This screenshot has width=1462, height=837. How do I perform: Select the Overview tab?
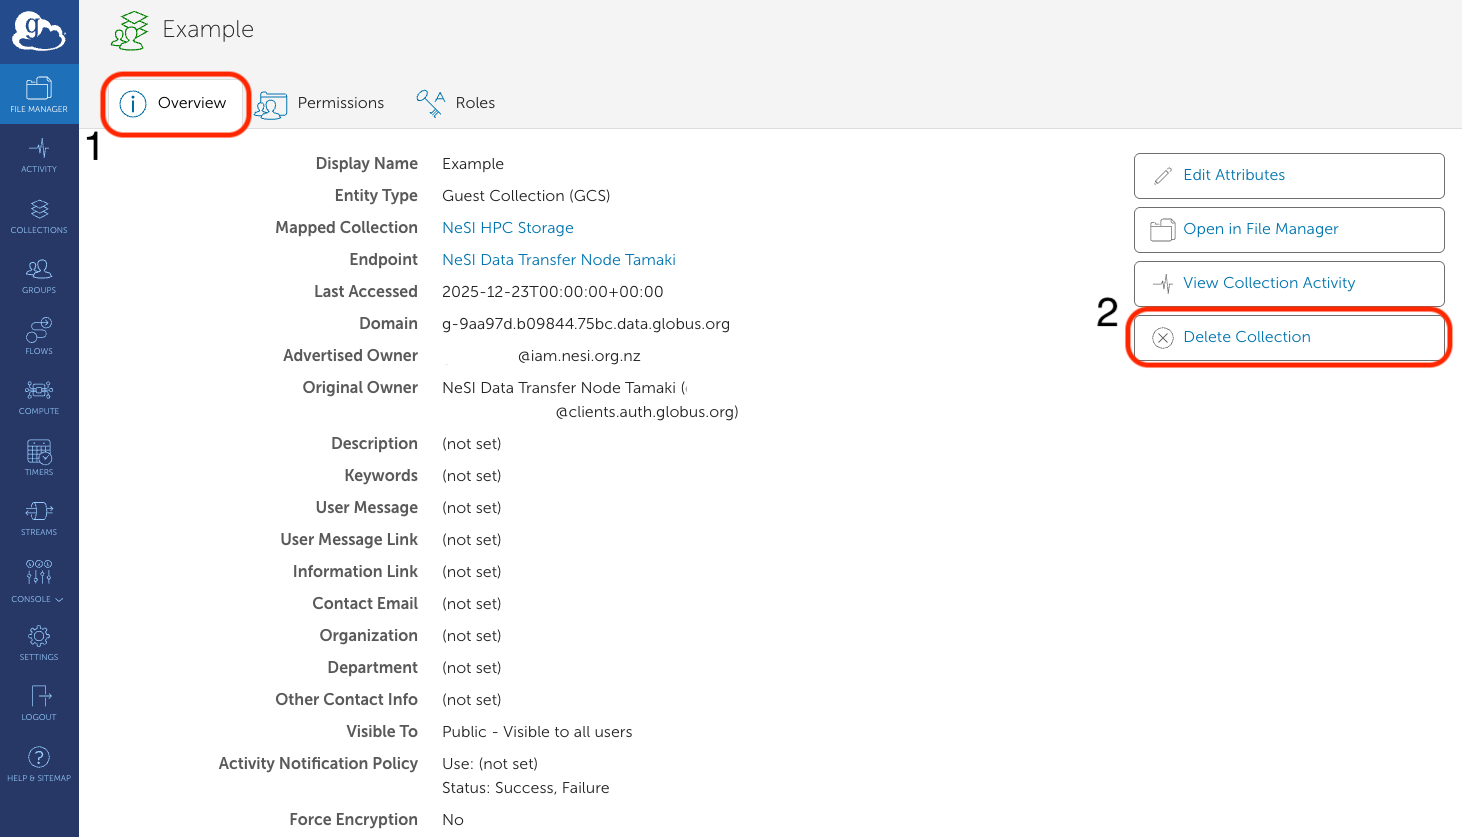point(175,103)
